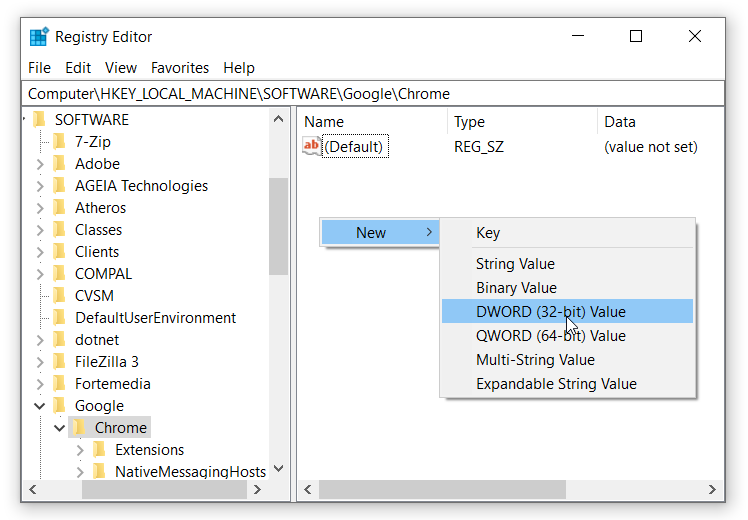The image size is (748, 520).
Task: Click values pane horizontal scroll left arrow
Action: coord(308,489)
